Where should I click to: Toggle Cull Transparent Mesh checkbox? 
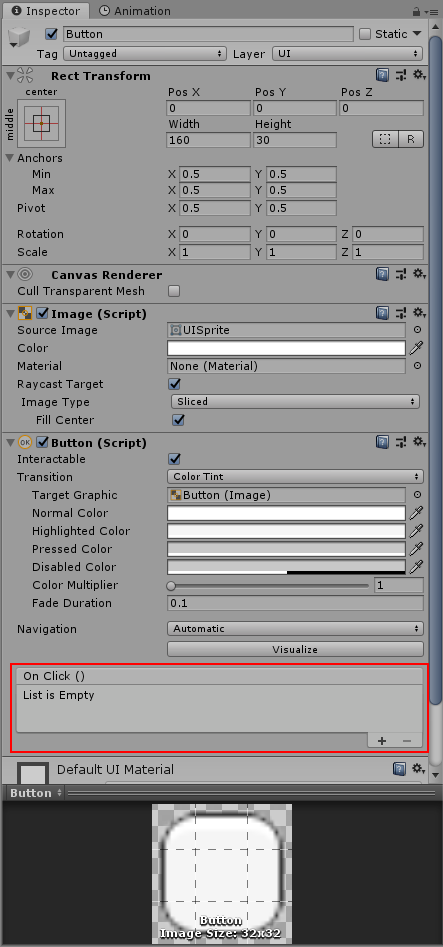tap(174, 291)
